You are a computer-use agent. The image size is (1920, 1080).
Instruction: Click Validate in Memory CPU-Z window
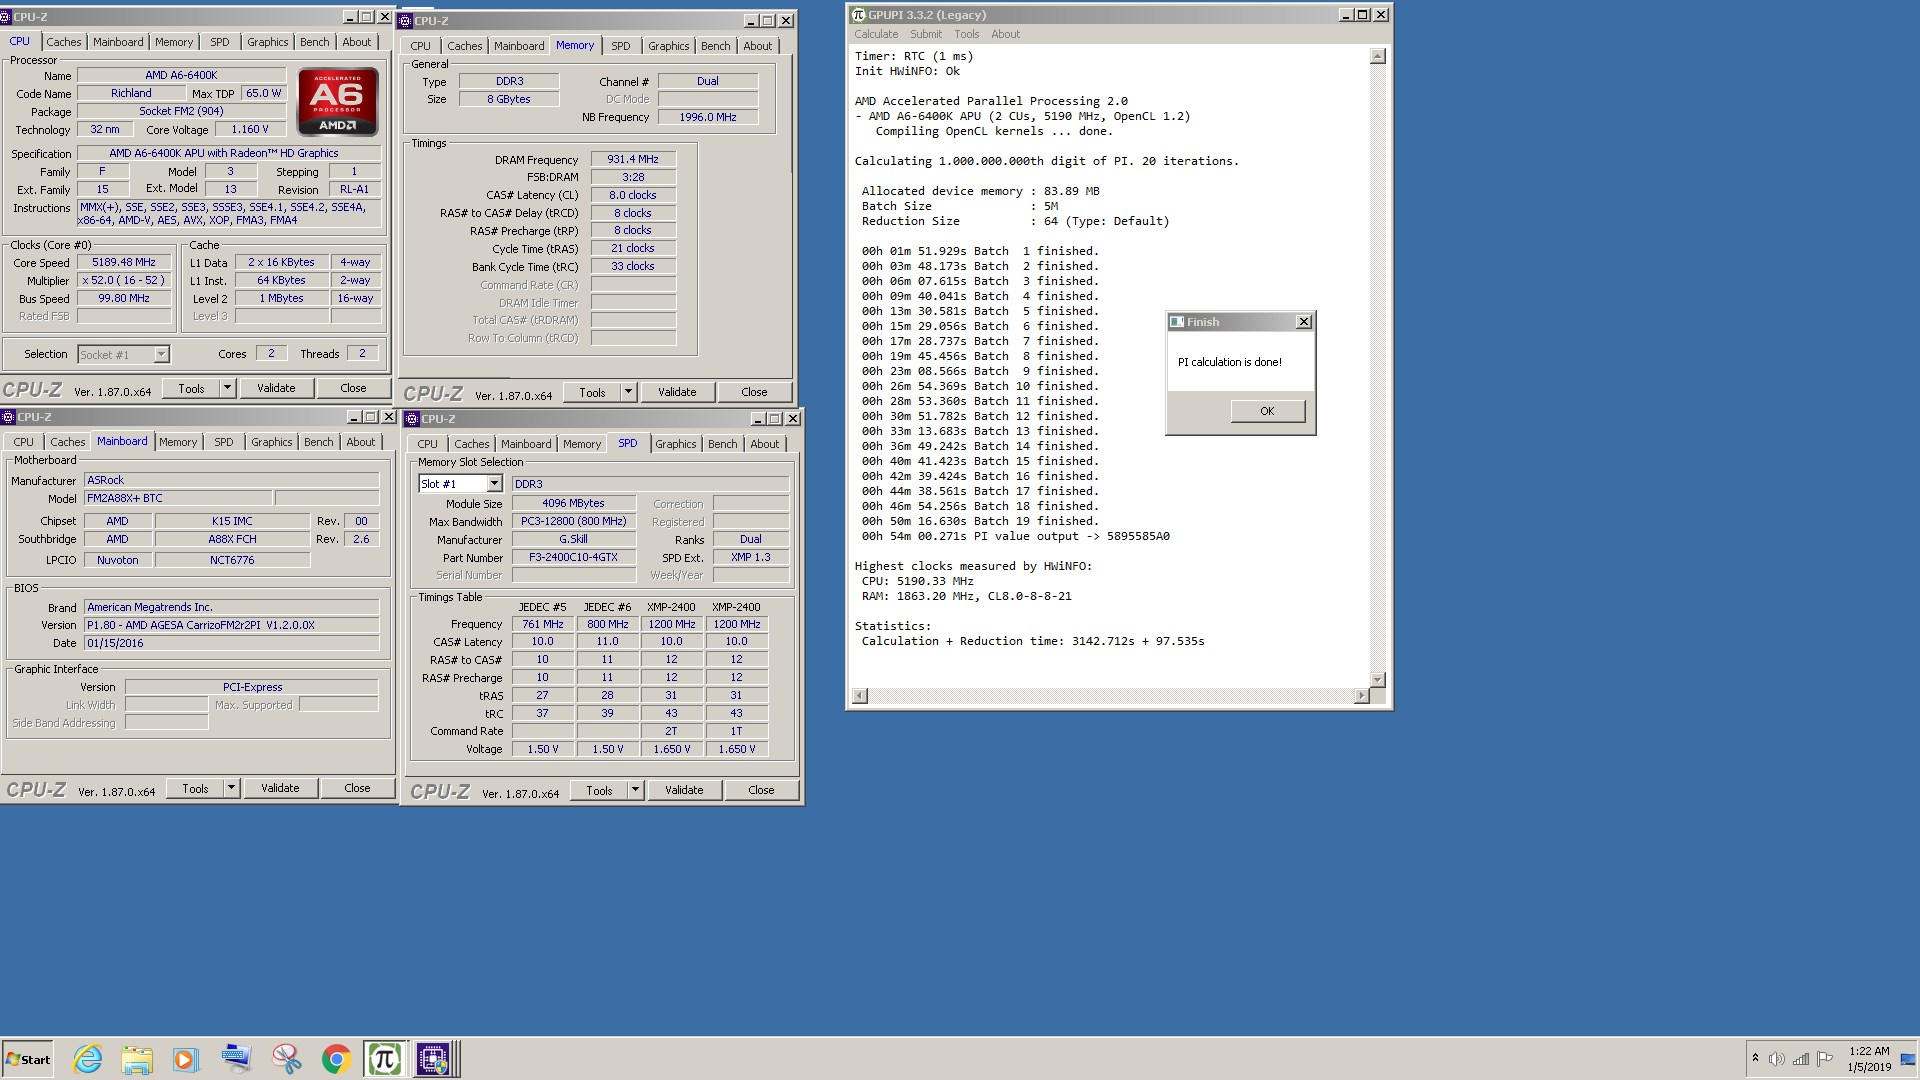[x=677, y=392]
